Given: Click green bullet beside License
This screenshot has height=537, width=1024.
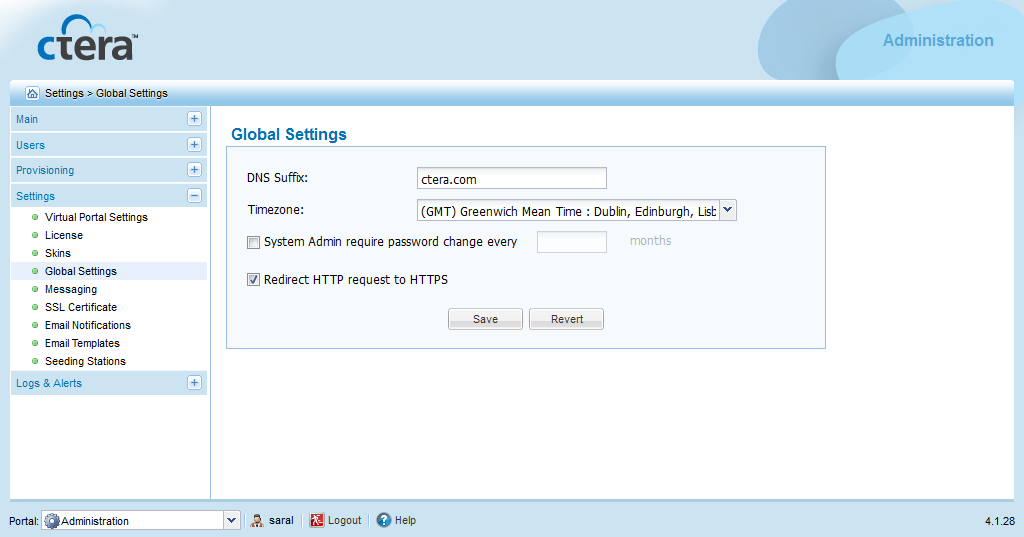Looking at the screenshot, I should pos(35,235).
